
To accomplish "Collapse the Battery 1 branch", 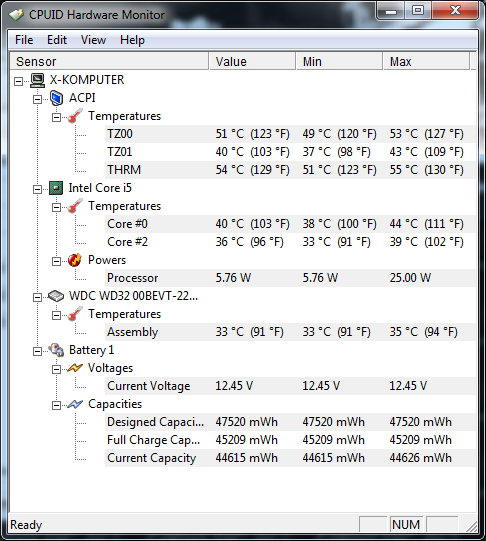I will click(37, 352).
